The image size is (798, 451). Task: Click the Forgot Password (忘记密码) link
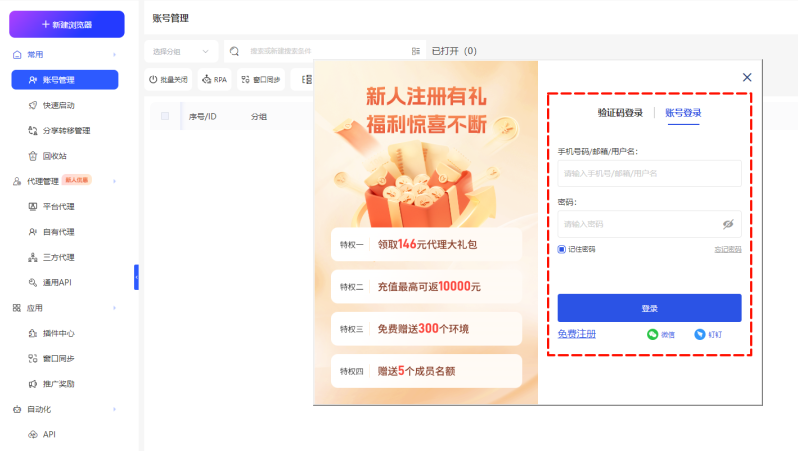click(x=728, y=249)
